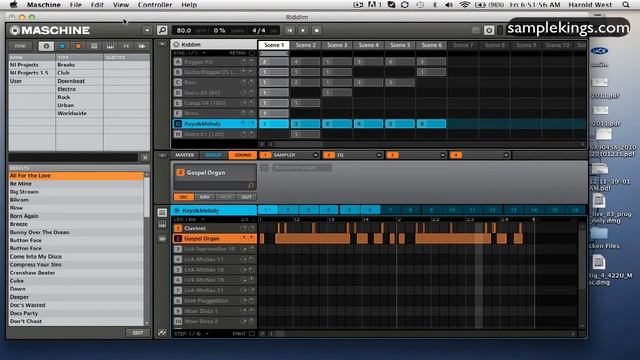
Task: Open the SAMPLER module slot dropdown
Action: point(316,155)
